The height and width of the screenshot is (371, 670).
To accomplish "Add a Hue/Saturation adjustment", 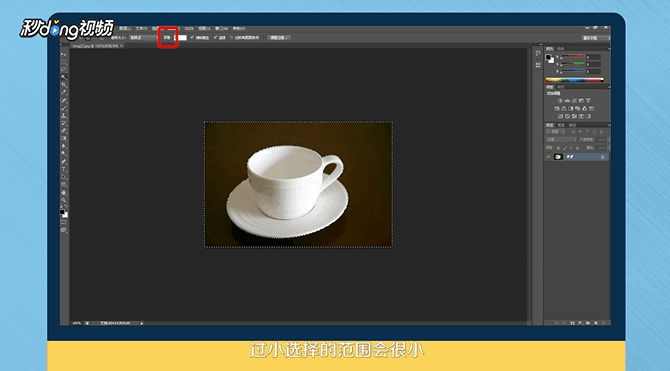I will point(557,109).
